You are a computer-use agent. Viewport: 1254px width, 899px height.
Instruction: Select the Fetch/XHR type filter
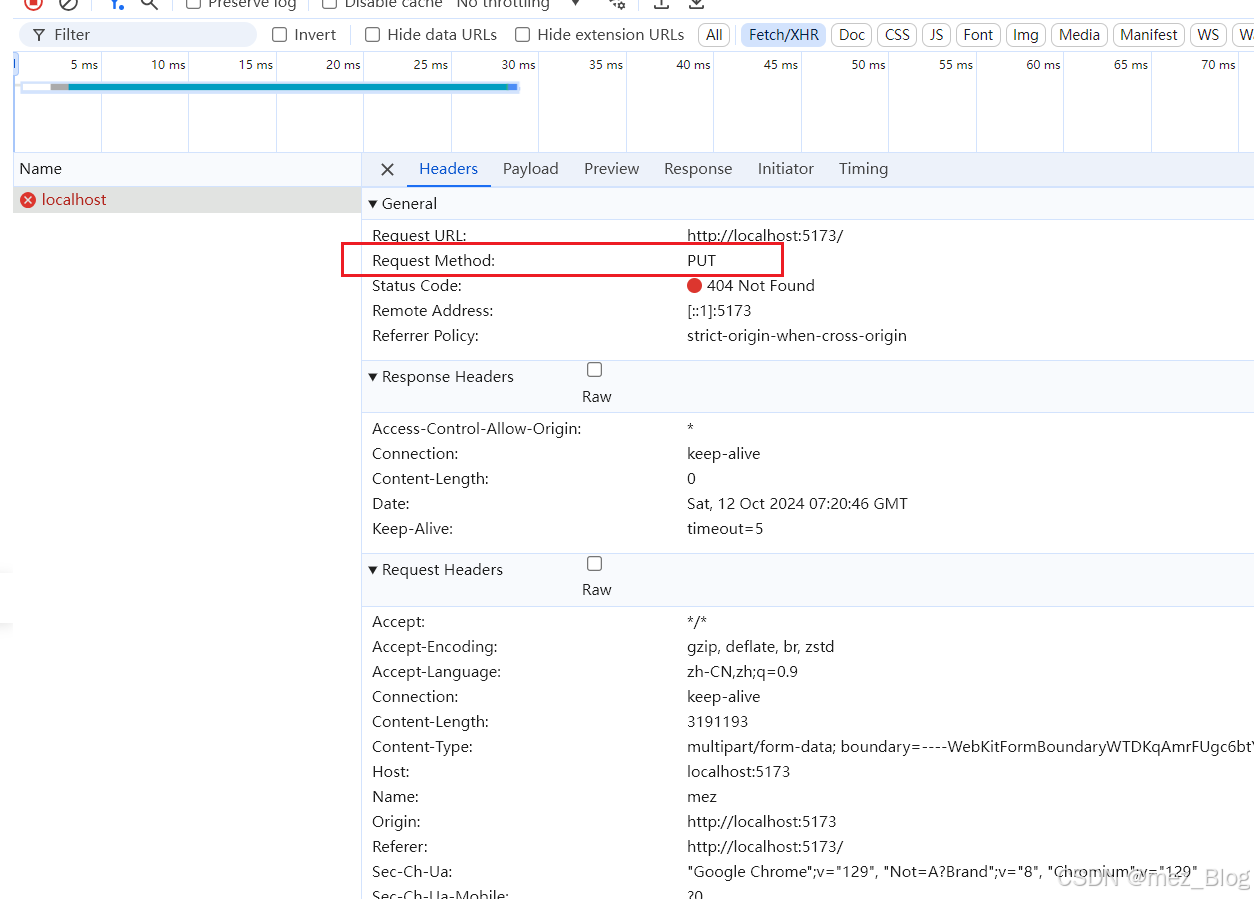(783, 35)
